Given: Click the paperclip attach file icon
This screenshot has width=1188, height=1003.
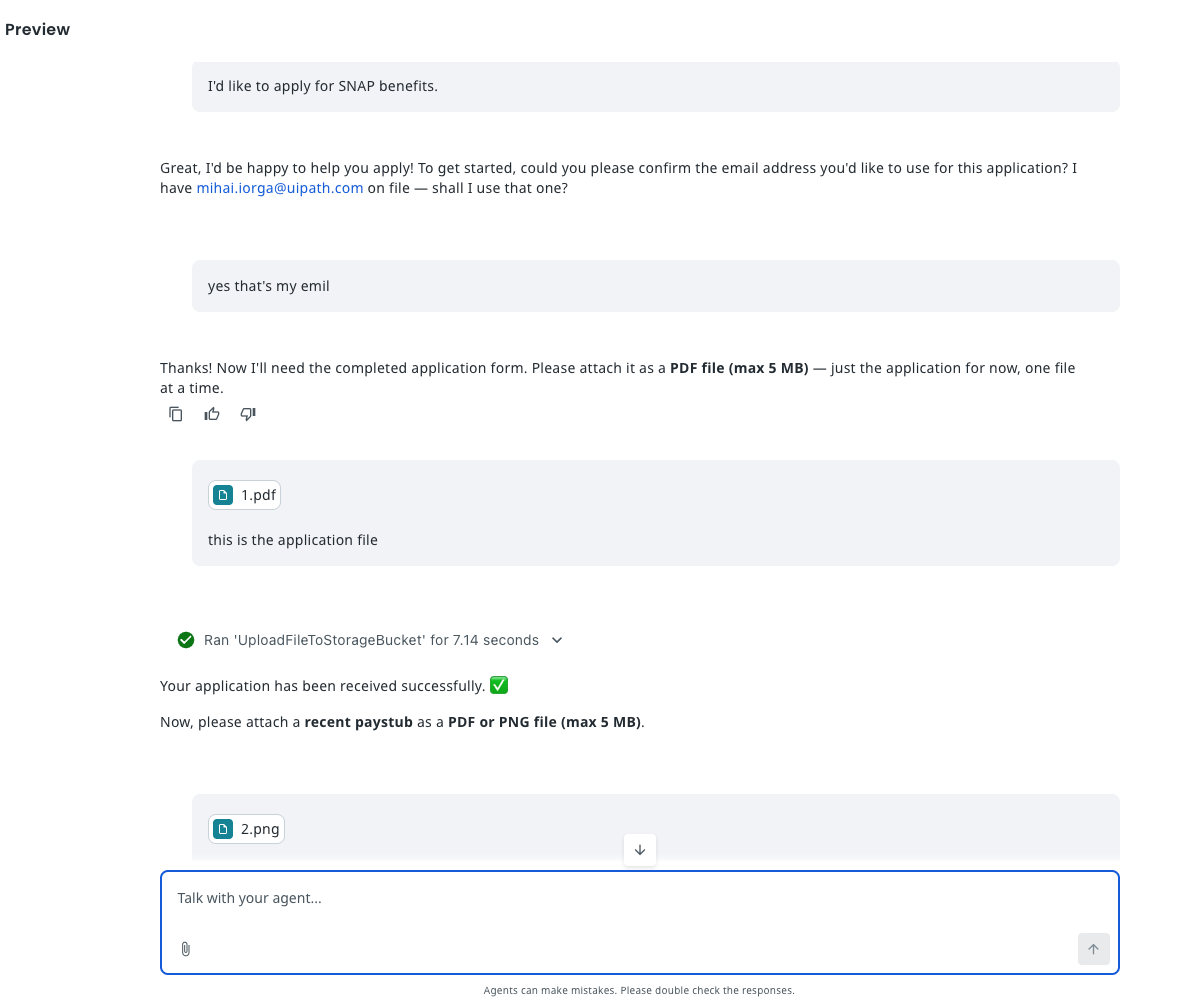Looking at the screenshot, I should click(186, 949).
